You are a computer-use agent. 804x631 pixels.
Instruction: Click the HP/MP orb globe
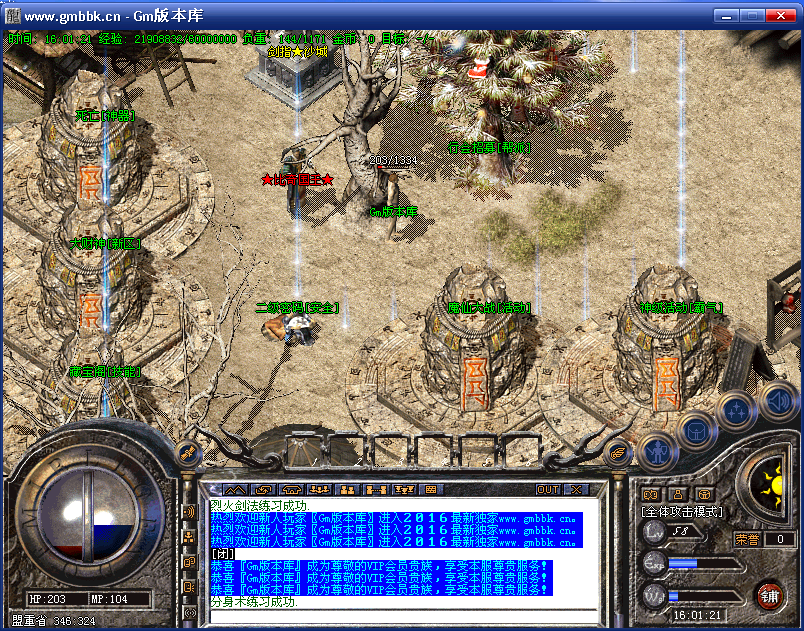click(88, 515)
